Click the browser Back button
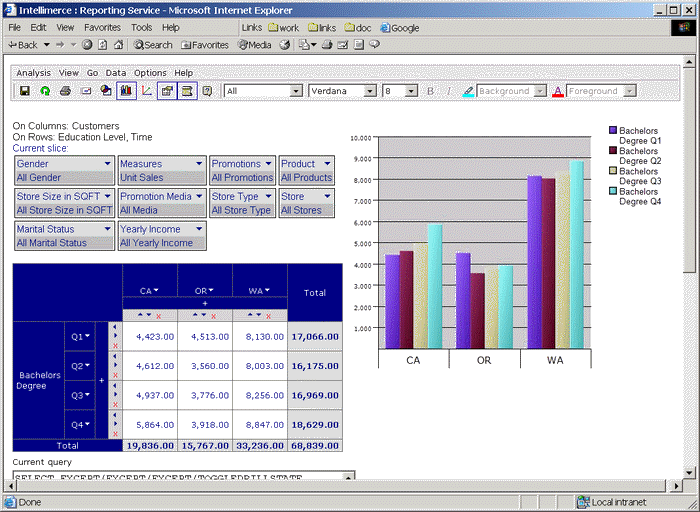 click(x=24, y=45)
